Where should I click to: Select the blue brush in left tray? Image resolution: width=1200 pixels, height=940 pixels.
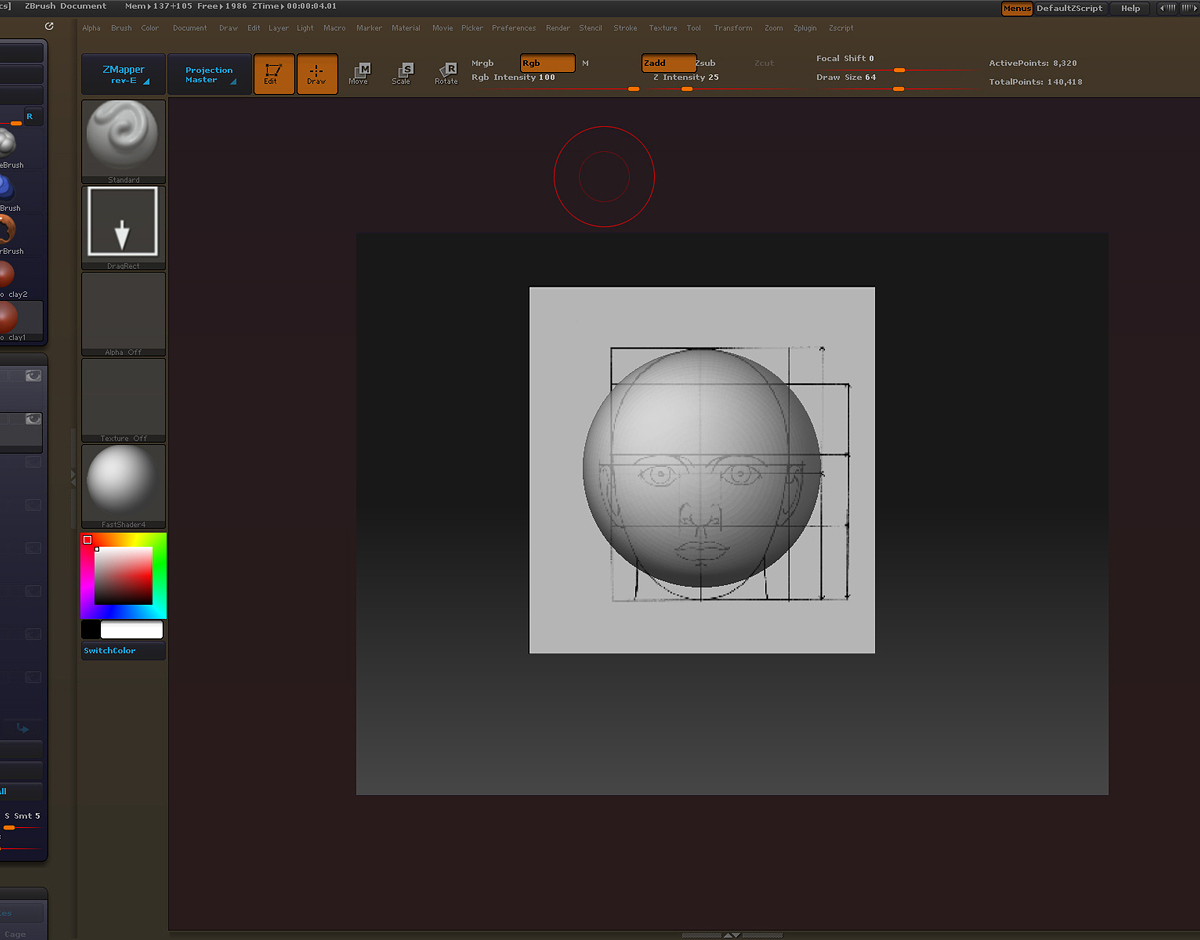[x=6, y=187]
